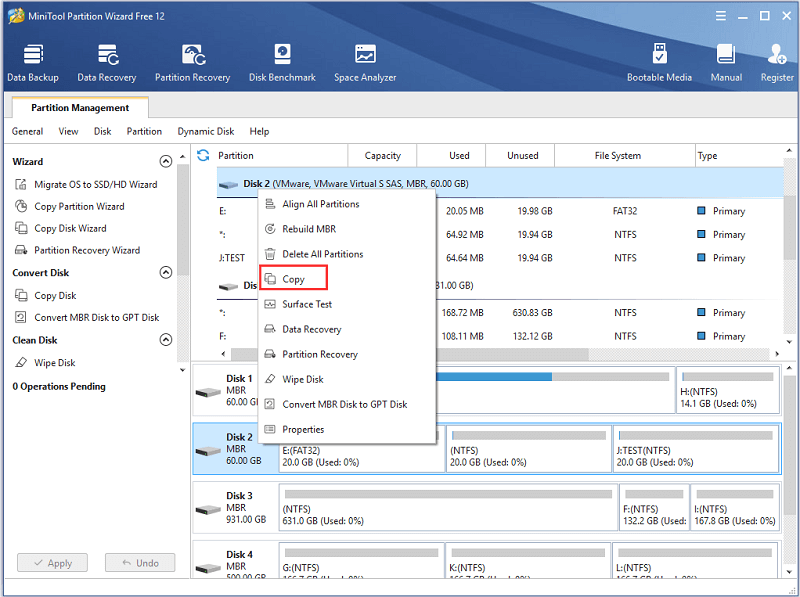The image size is (800, 597).
Task: Choose Rebuild MBR in context menu
Action: 347,229
